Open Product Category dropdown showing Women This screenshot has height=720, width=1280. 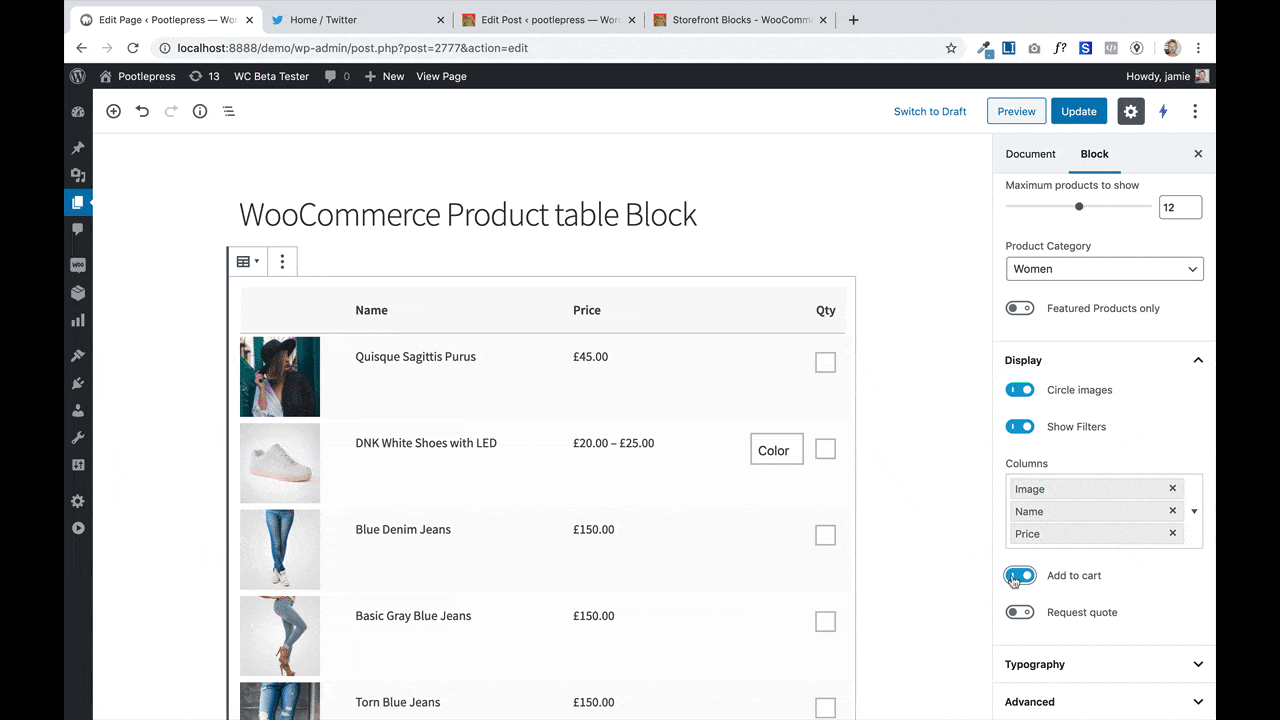click(1104, 269)
